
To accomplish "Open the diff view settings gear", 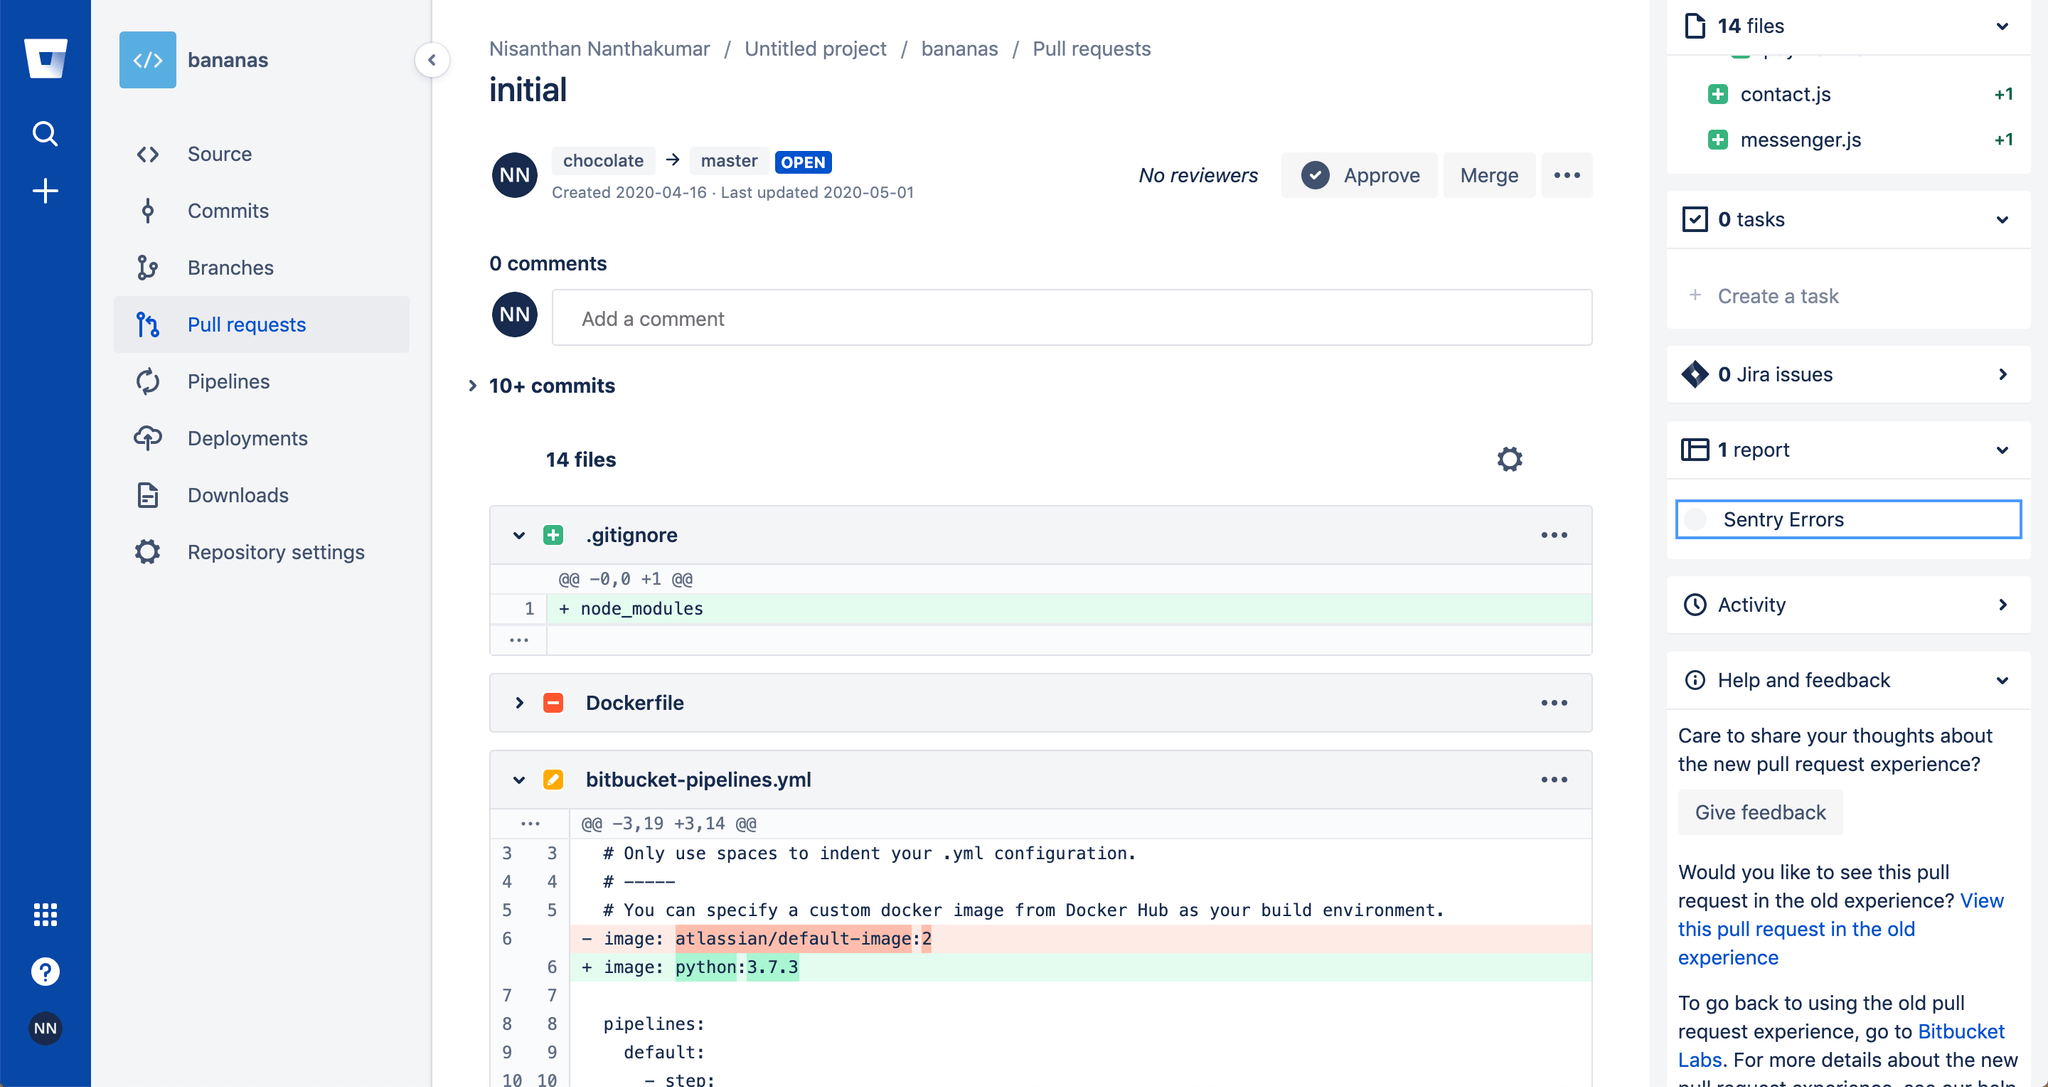I will tap(1509, 459).
